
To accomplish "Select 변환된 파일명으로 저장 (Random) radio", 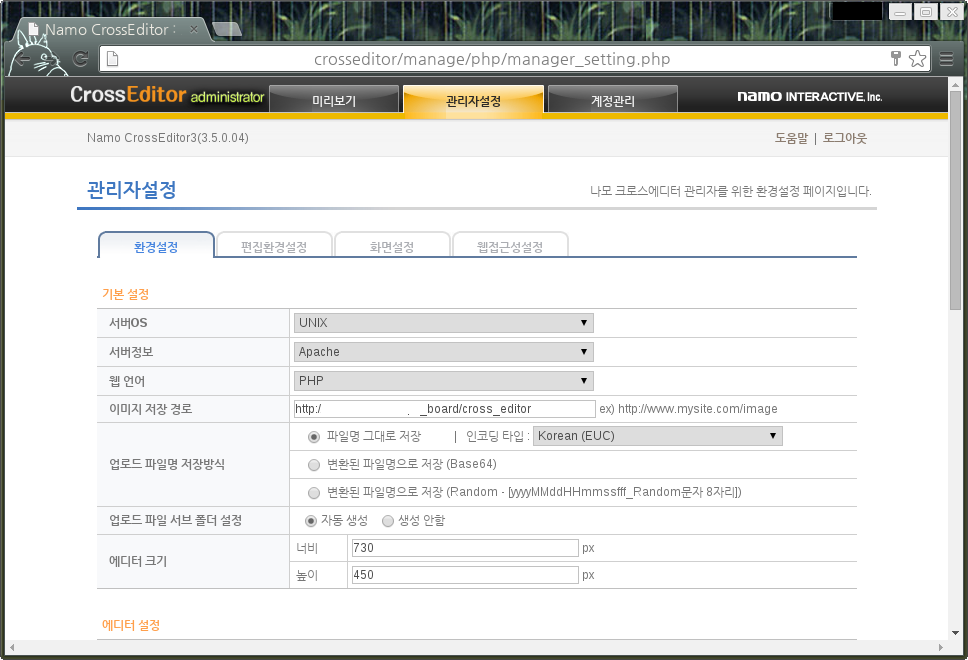I will coord(314,492).
